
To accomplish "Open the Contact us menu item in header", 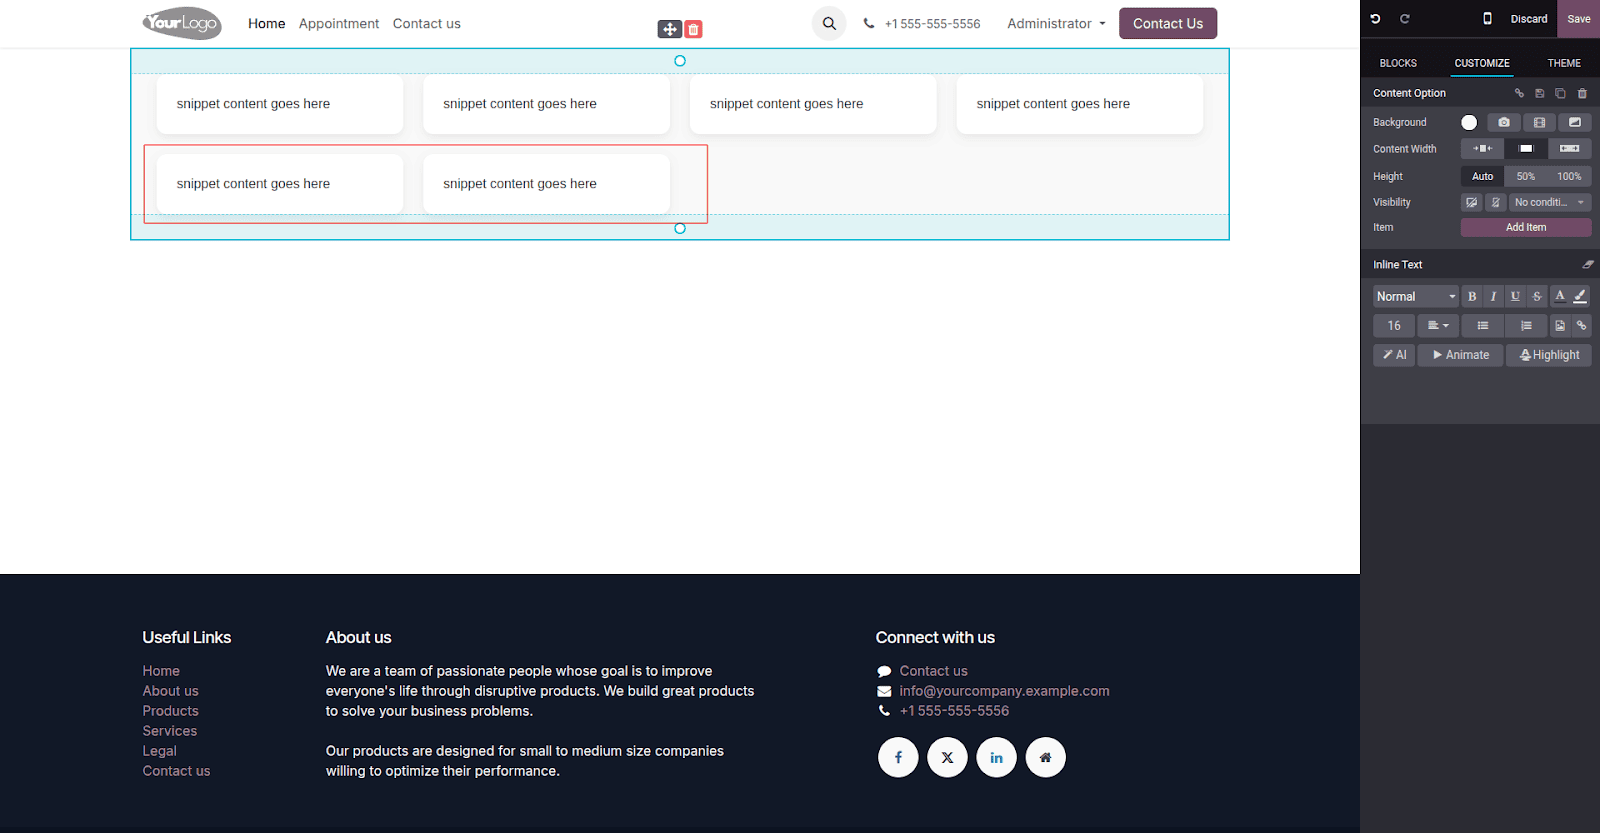I will point(427,23).
